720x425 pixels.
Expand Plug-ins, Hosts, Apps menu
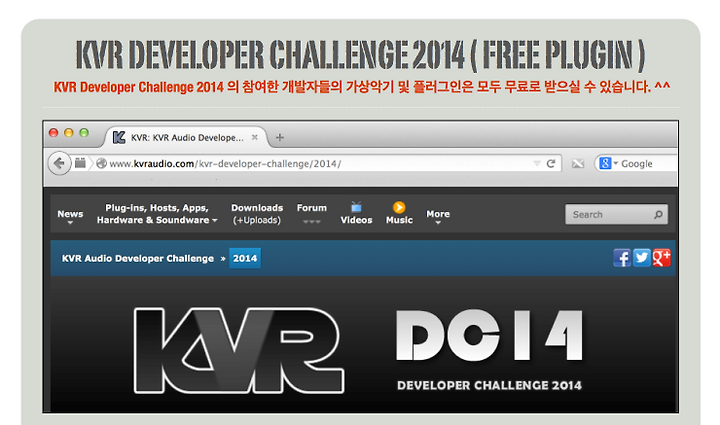(x=157, y=214)
